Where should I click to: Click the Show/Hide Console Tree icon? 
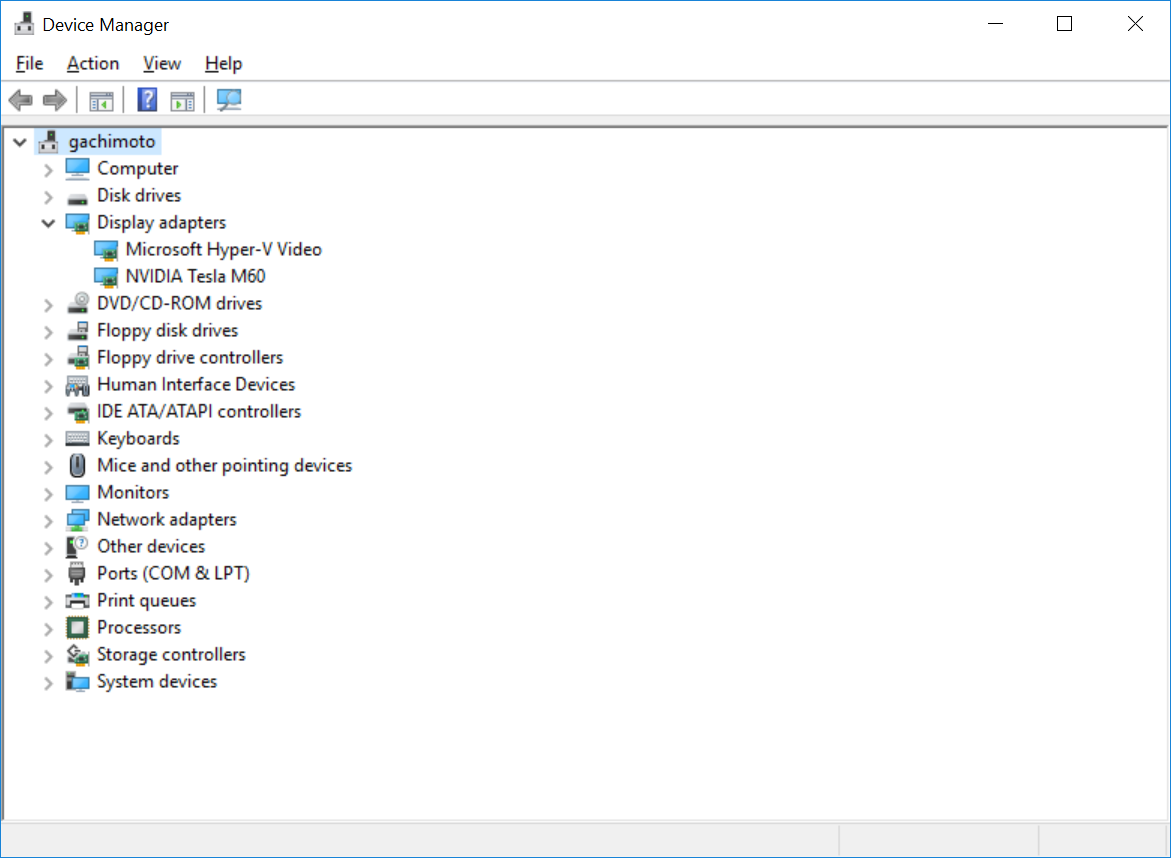click(101, 100)
